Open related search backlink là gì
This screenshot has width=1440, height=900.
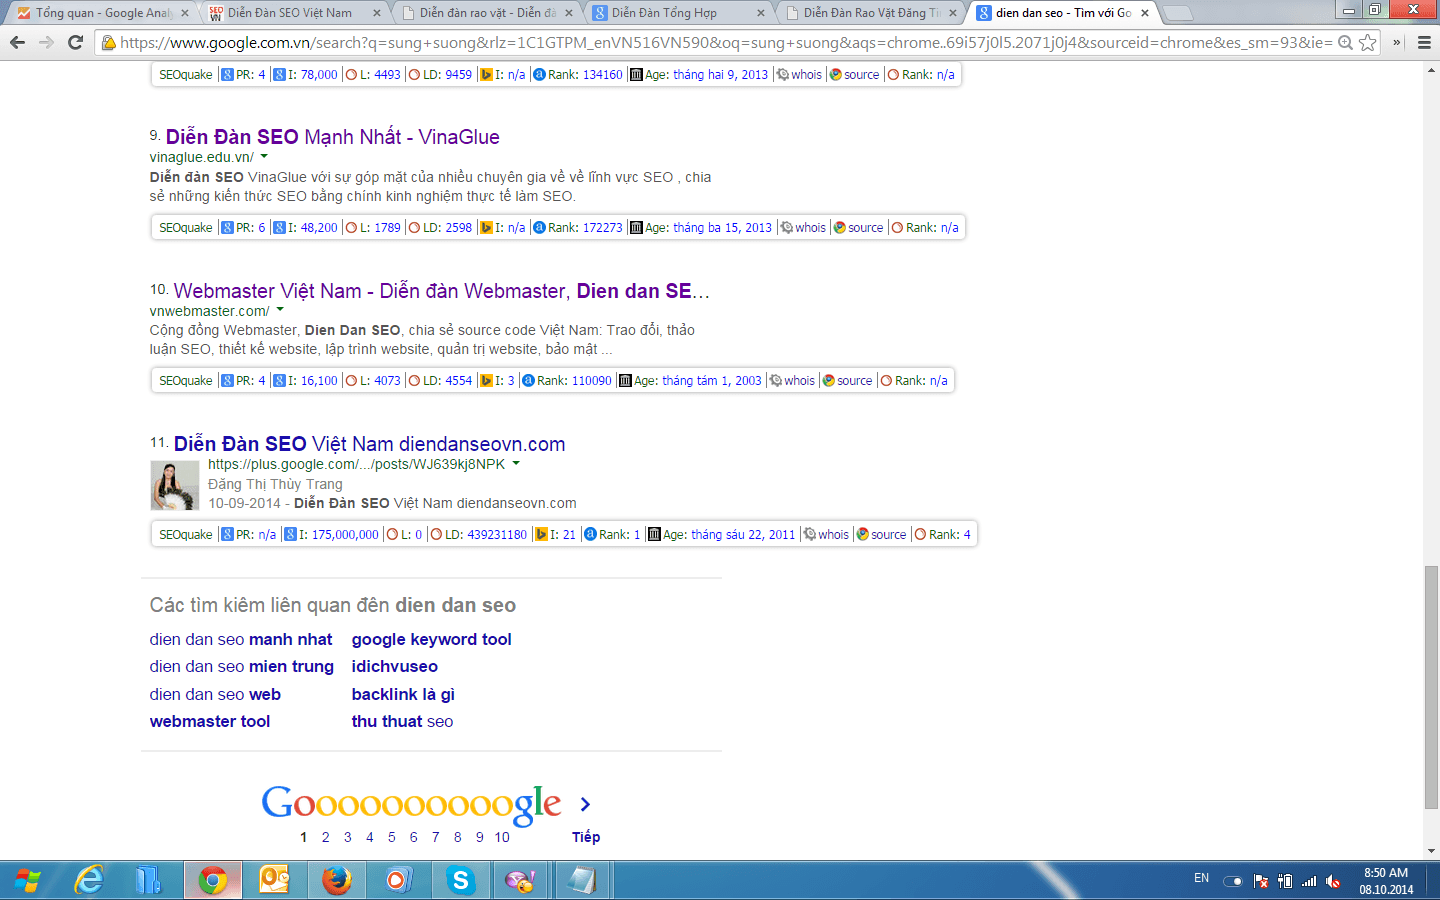click(x=403, y=694)
